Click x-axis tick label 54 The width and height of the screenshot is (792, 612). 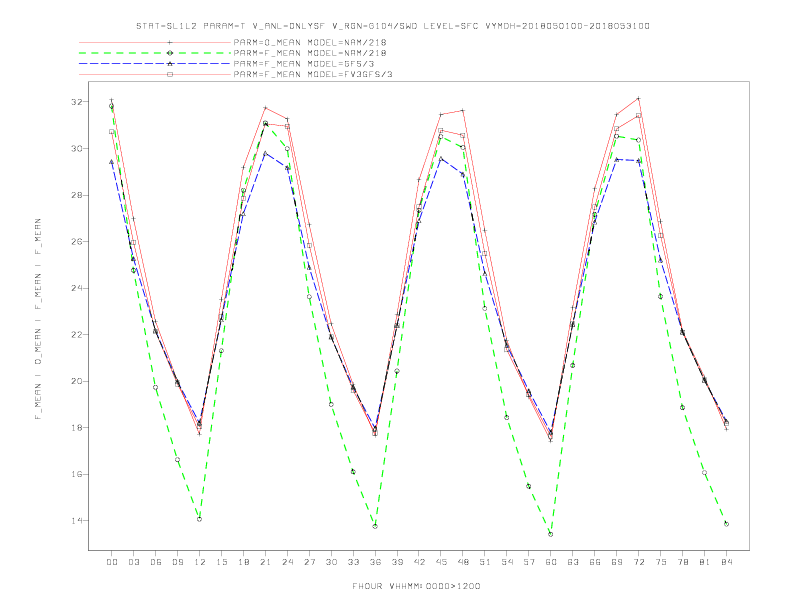pyautogui.click(x=507, y=562)
